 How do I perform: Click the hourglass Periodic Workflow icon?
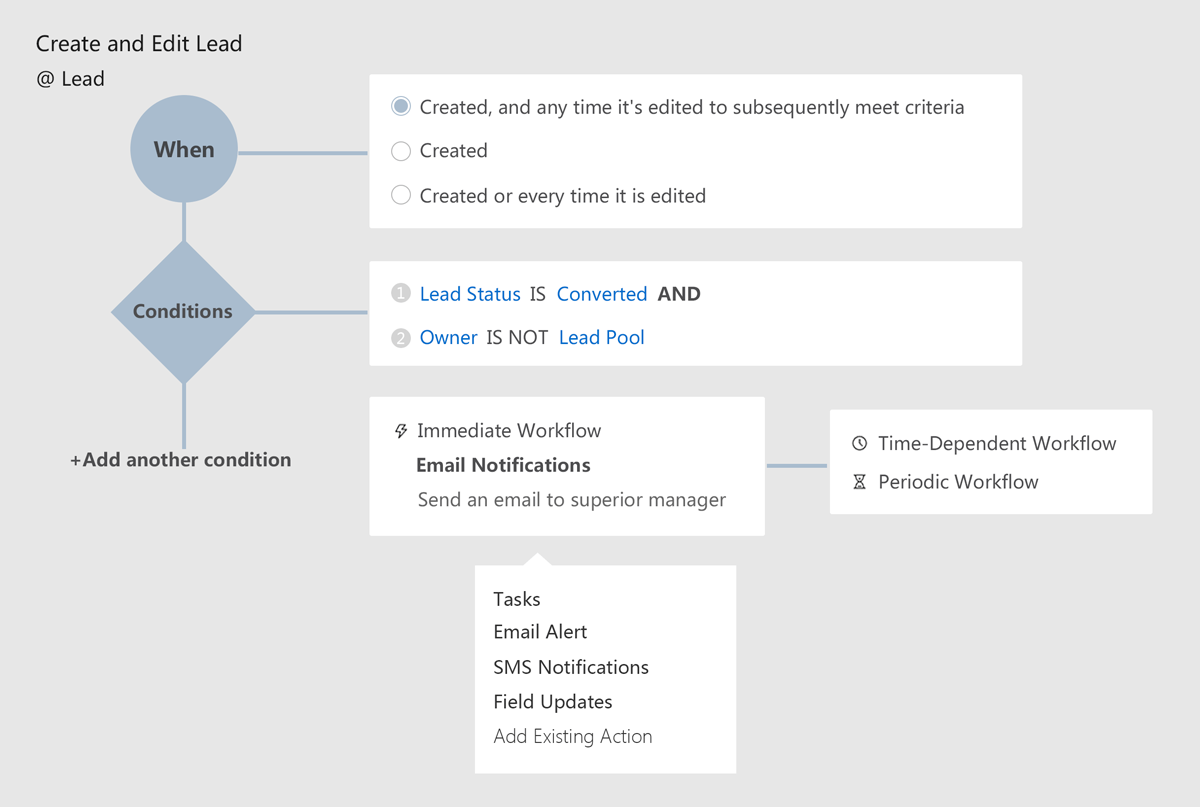pyautogui.click(x=859, y=482)
